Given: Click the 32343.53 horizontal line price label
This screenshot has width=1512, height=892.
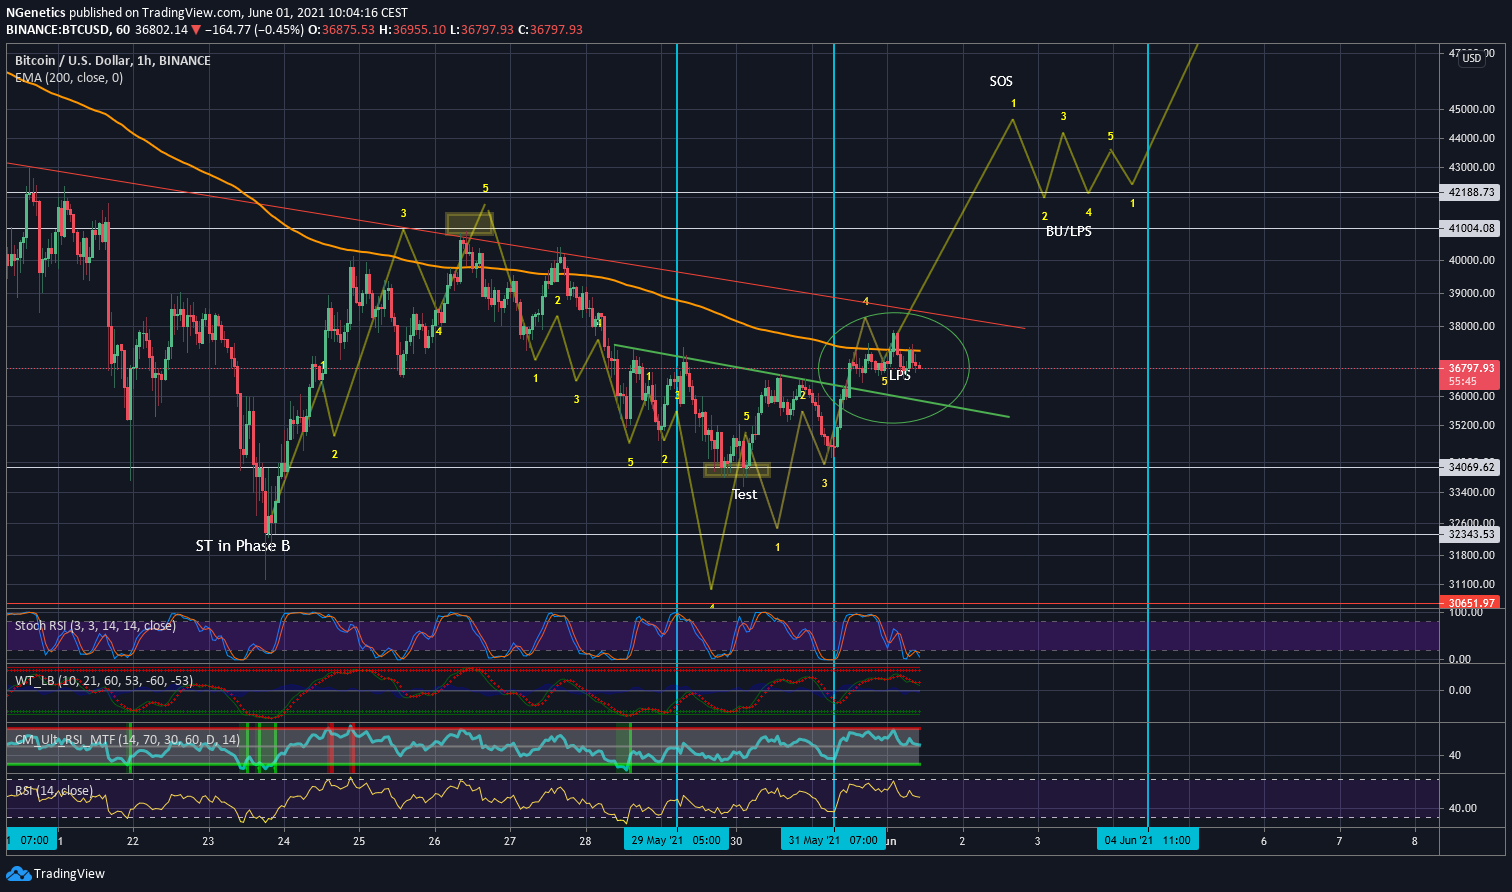Looking at the screenshot, I should [x=1472, y=534].
